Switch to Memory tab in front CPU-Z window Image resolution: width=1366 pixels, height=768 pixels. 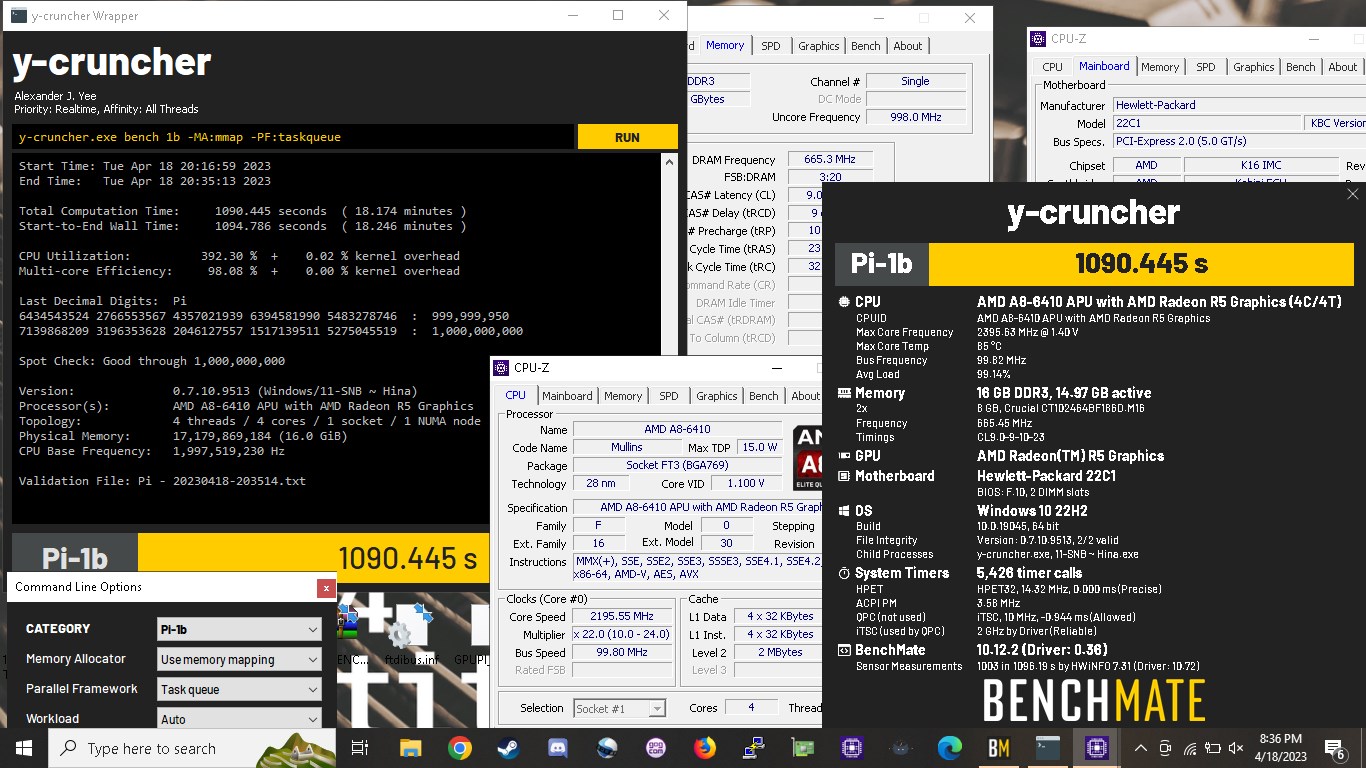(x=623, y=396)
